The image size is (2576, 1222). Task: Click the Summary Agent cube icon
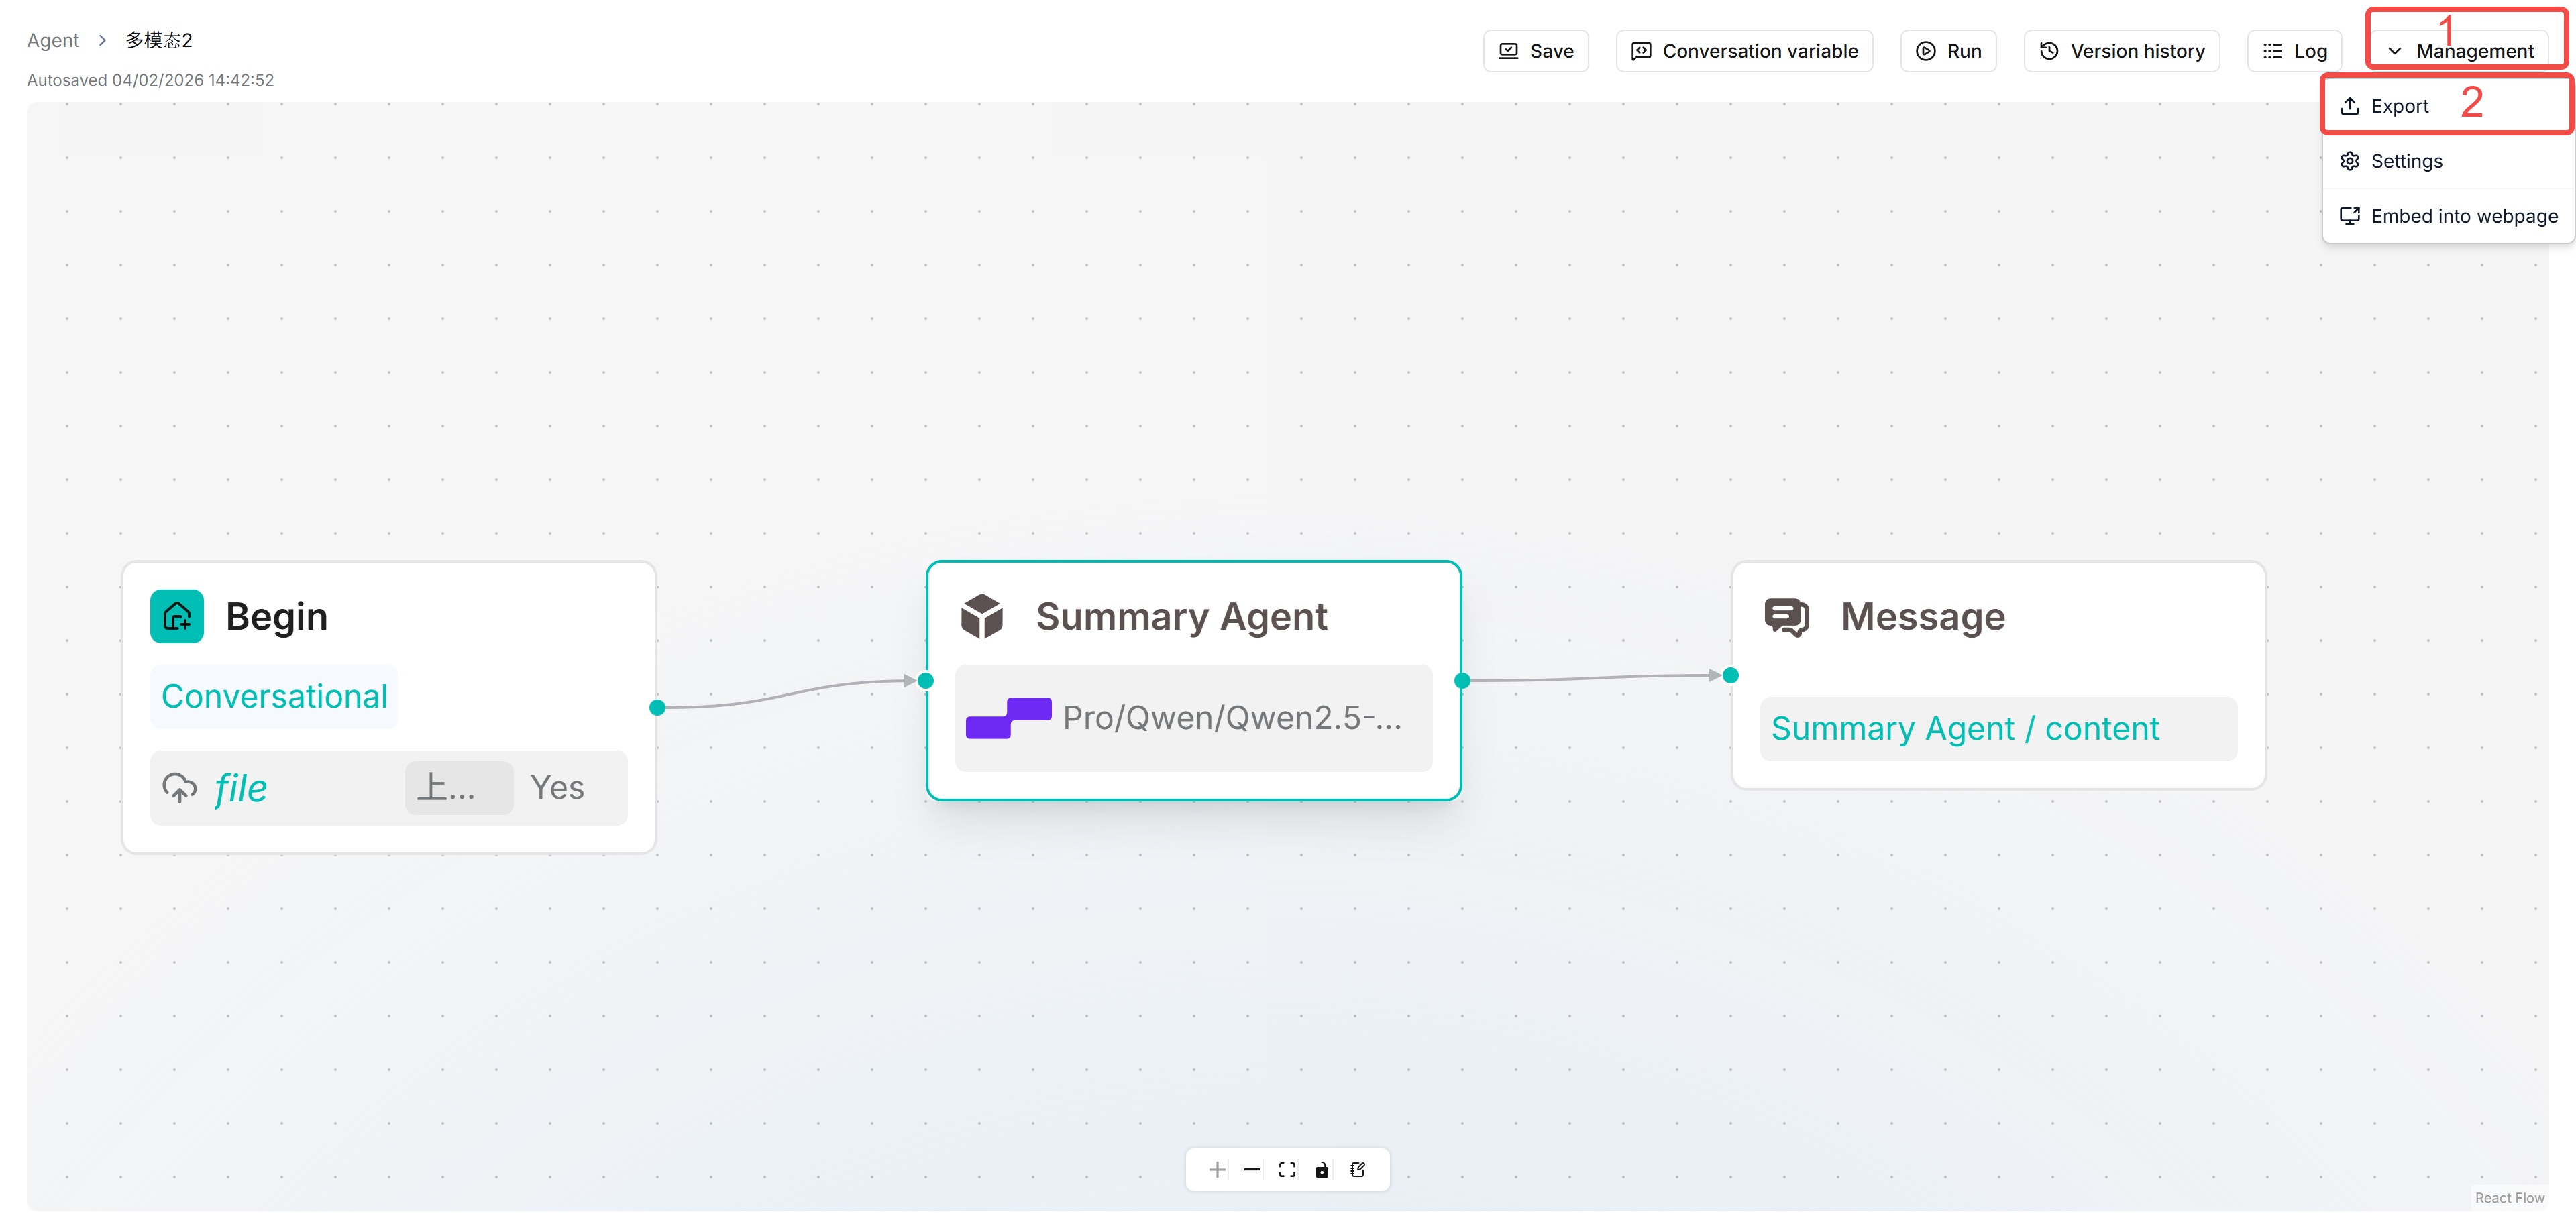click(982, 616)
